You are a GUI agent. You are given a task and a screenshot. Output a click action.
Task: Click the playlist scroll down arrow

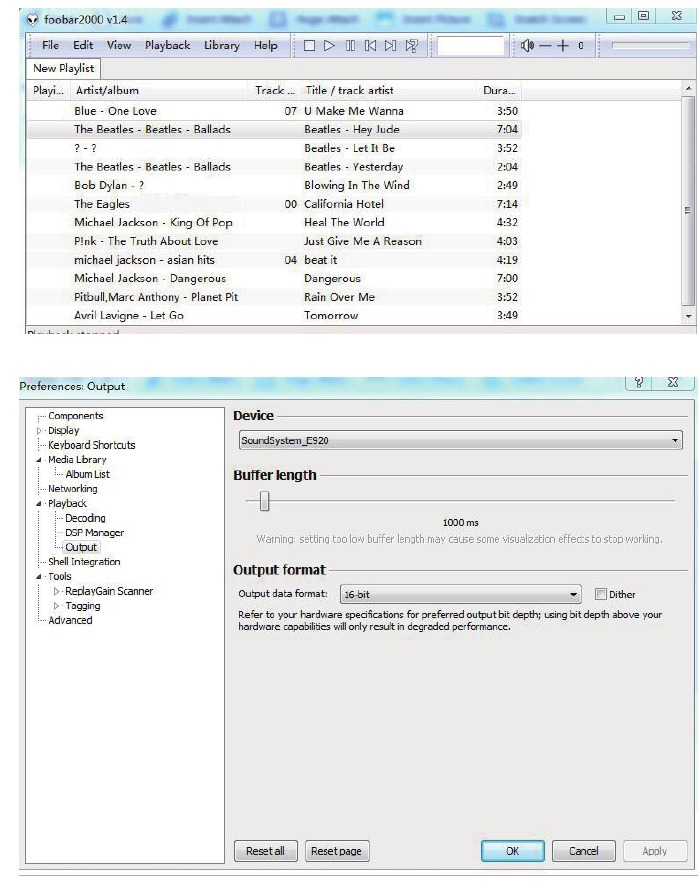(688, 317)
